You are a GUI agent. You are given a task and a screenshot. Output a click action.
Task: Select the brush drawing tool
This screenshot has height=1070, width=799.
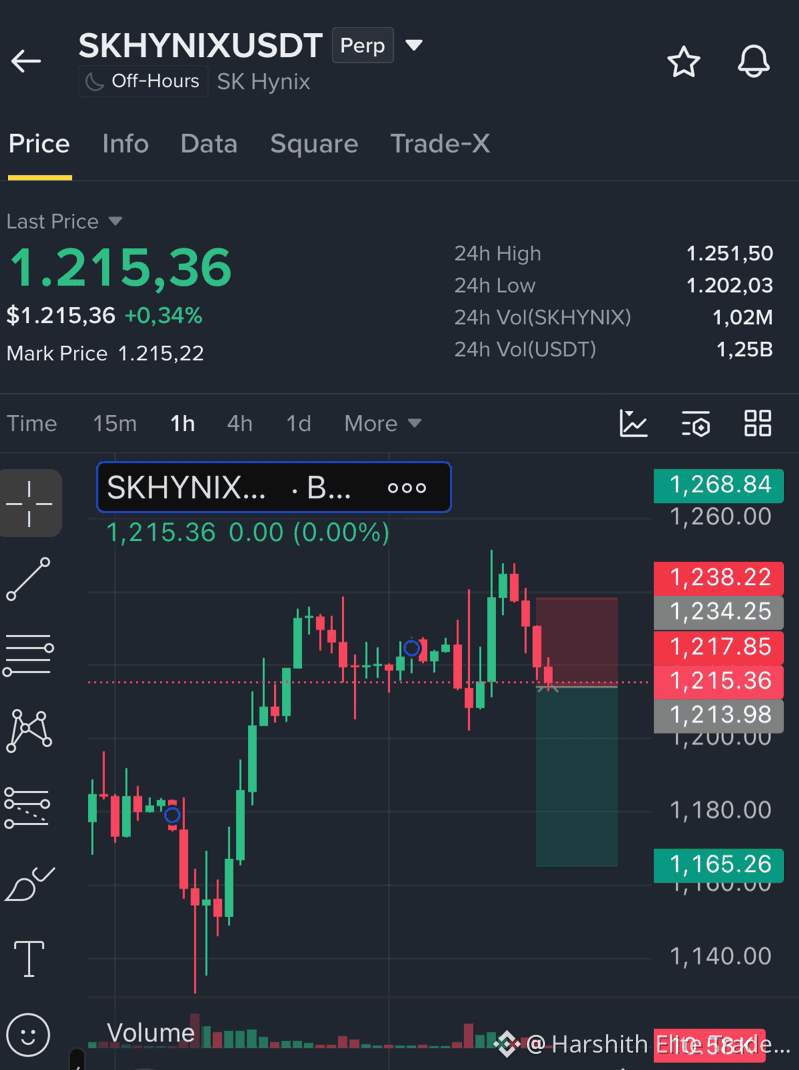coord(29,884)
